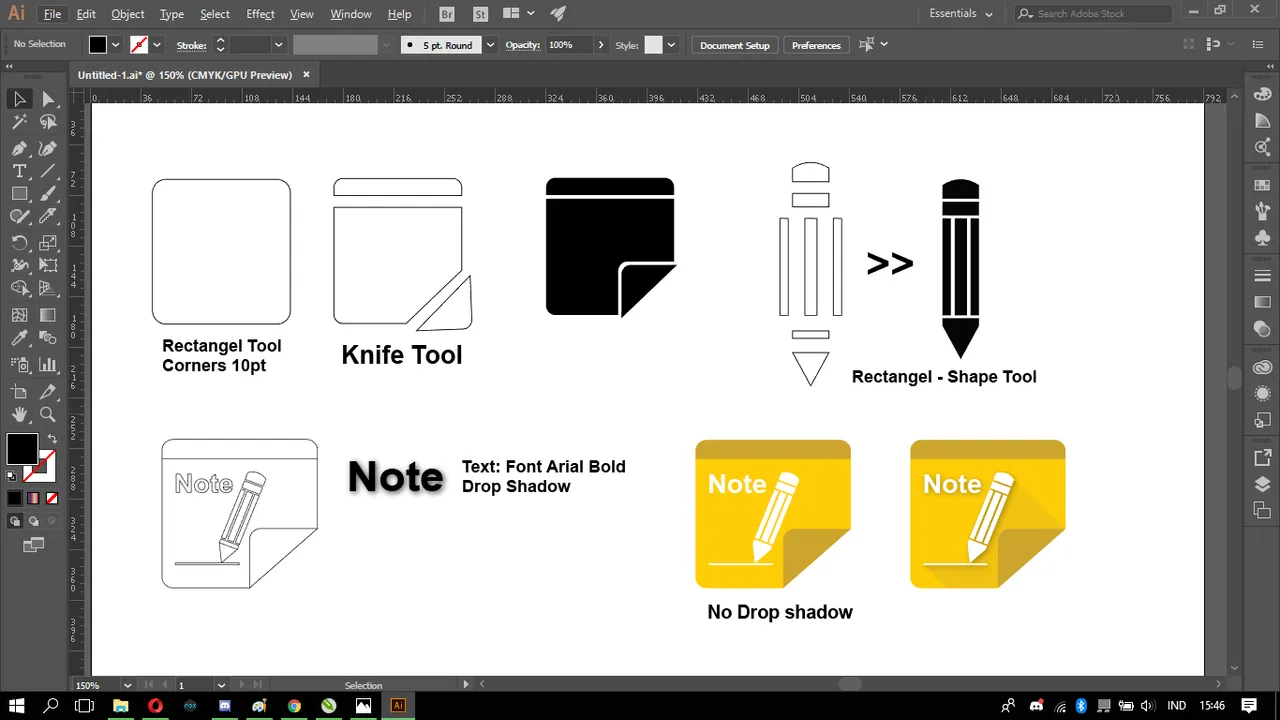Select the Gradient tool in toolbox
Image resolution: width=1280 pixels, height=720 pixels.
point(48,315)
